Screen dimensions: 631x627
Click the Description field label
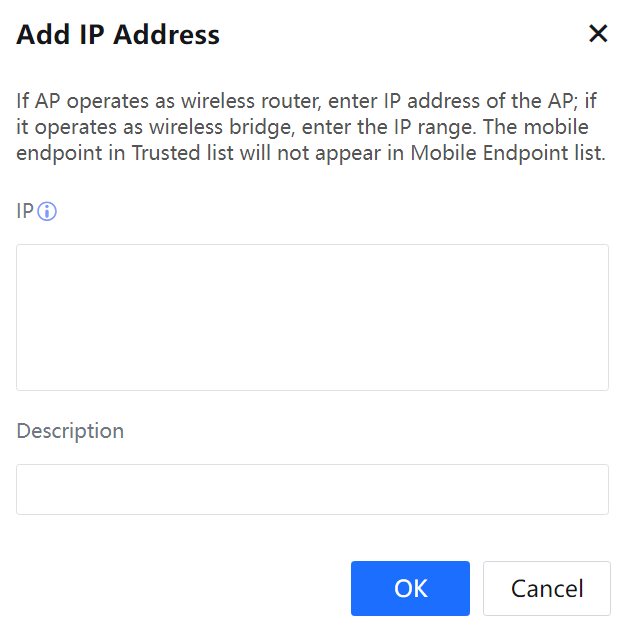70,431
